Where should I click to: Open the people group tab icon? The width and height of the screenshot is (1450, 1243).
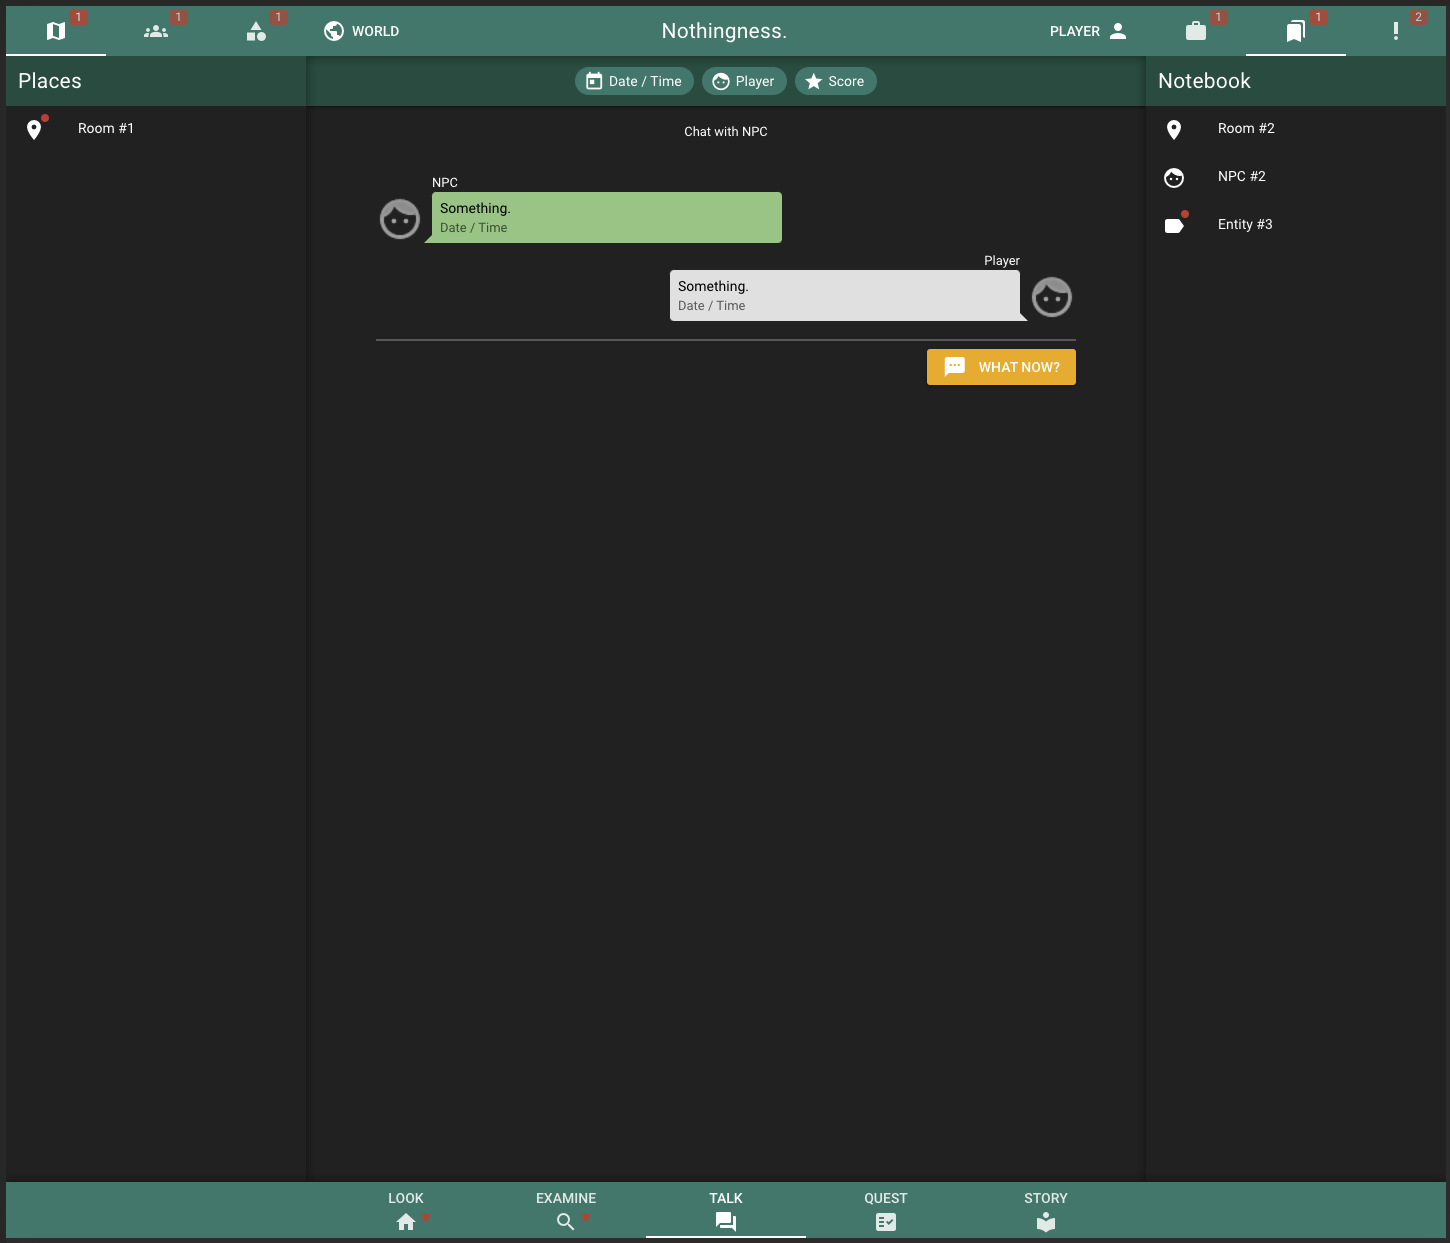[156, 31]
